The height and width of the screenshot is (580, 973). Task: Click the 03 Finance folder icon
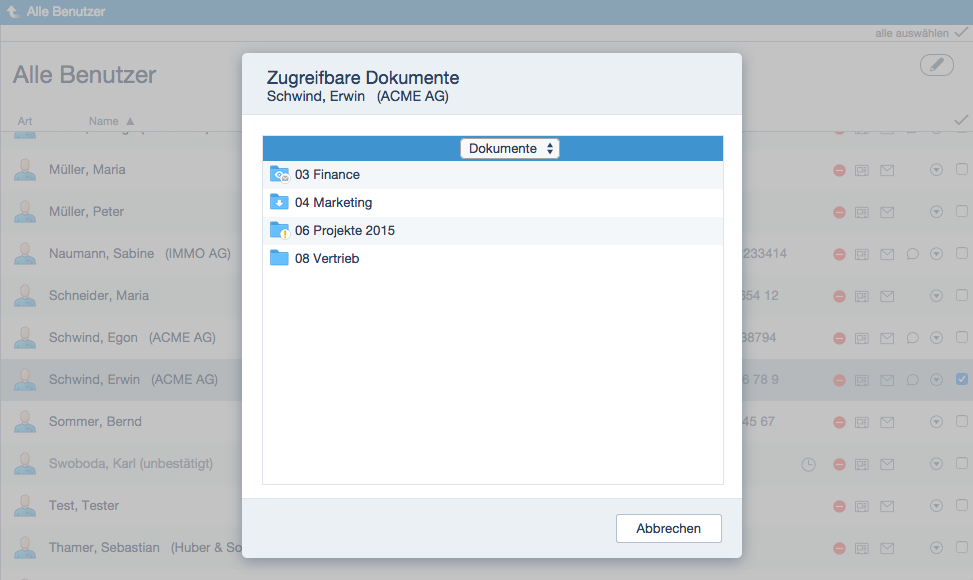point(279,175)
